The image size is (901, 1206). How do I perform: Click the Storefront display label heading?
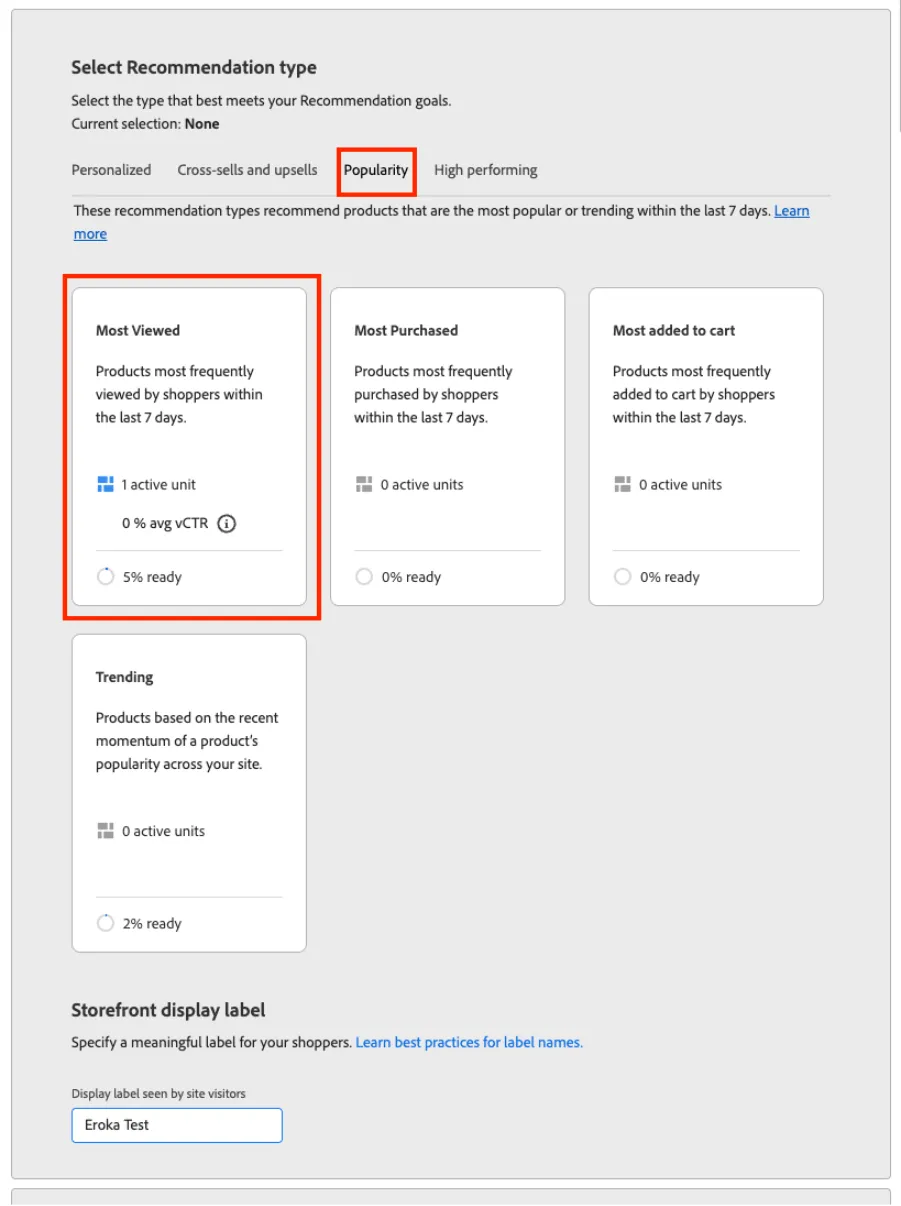[x=169, y=1010]
